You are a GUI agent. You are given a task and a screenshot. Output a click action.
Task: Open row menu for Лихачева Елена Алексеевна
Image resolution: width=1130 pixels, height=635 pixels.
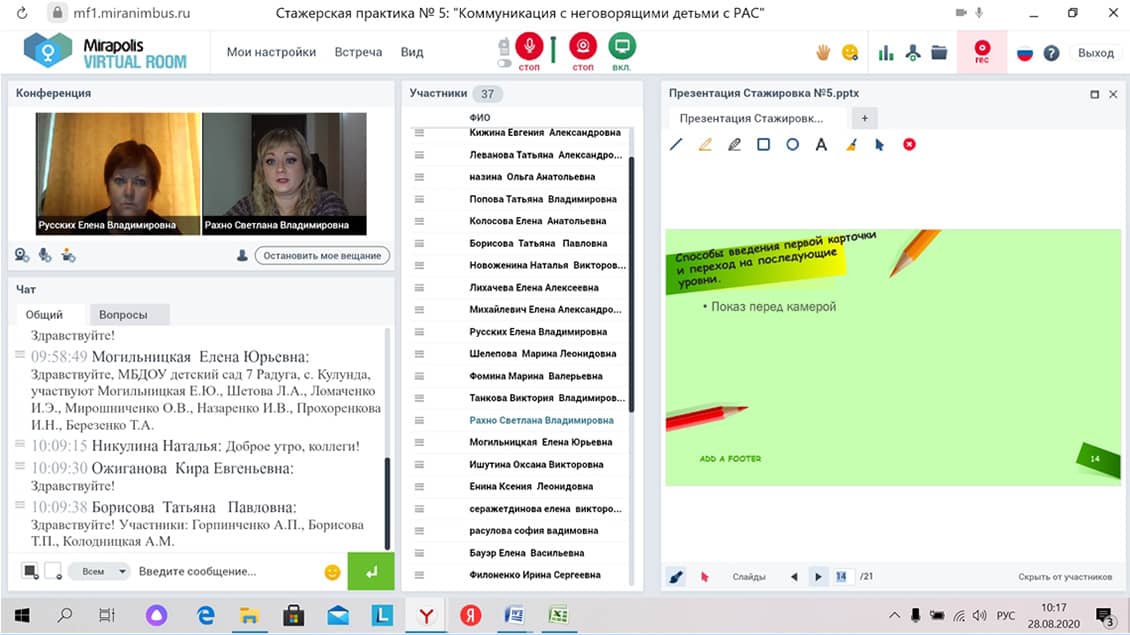[x=419, y=288]
